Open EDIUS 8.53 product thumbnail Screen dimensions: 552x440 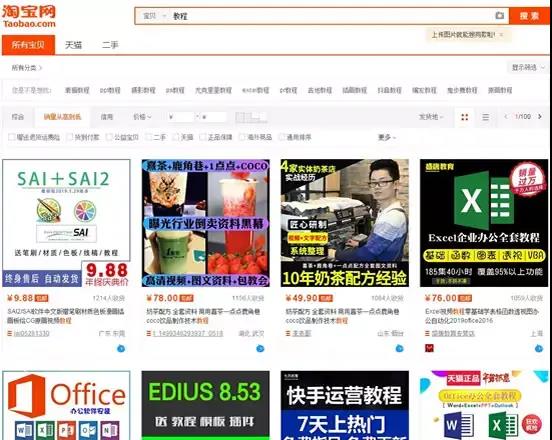(206, 405)
